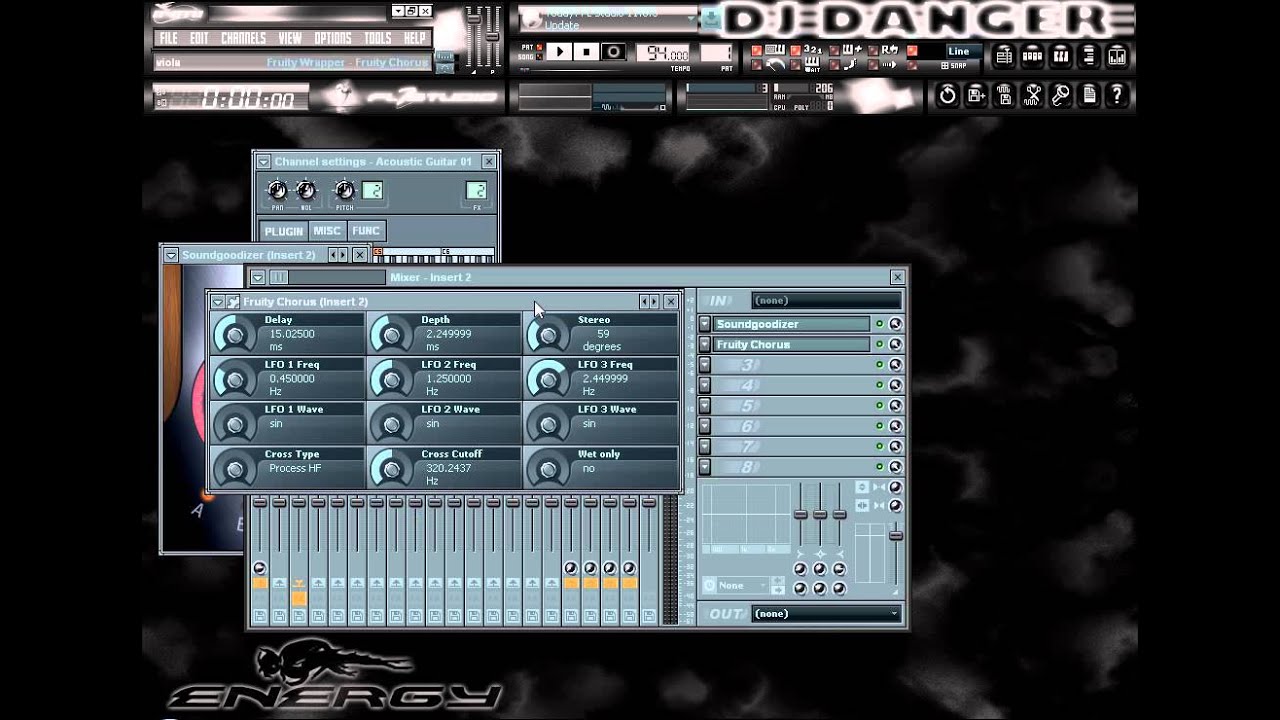Click the countdown 3-2-1 before recording icon
Screen dimensions: 1280x720
(x=813, y=50)
